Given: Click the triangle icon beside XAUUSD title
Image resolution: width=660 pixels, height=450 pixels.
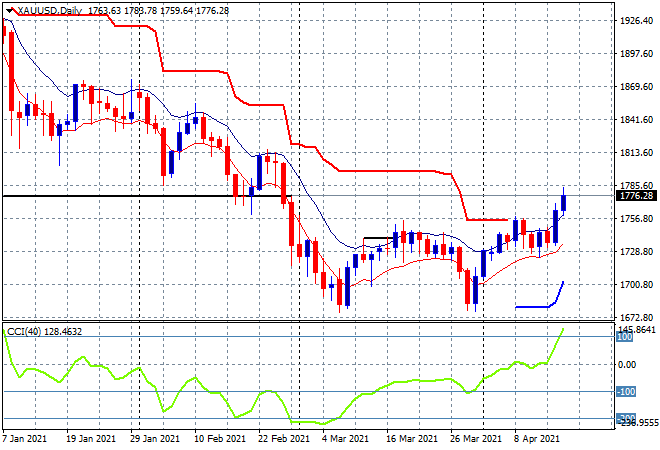Looking at the screenshot, I should (x=9, y=11).
